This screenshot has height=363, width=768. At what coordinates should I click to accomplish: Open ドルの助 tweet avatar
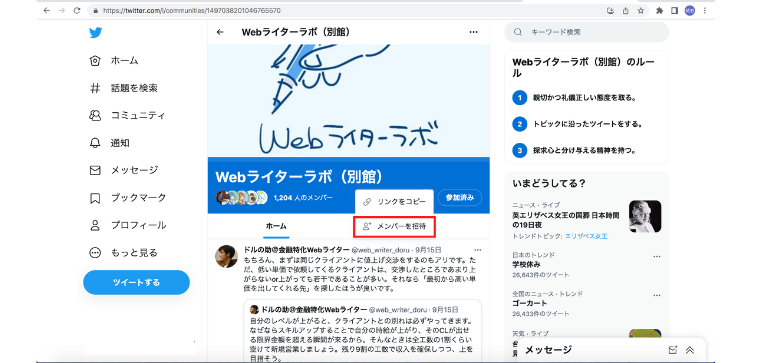coord(226,256)
